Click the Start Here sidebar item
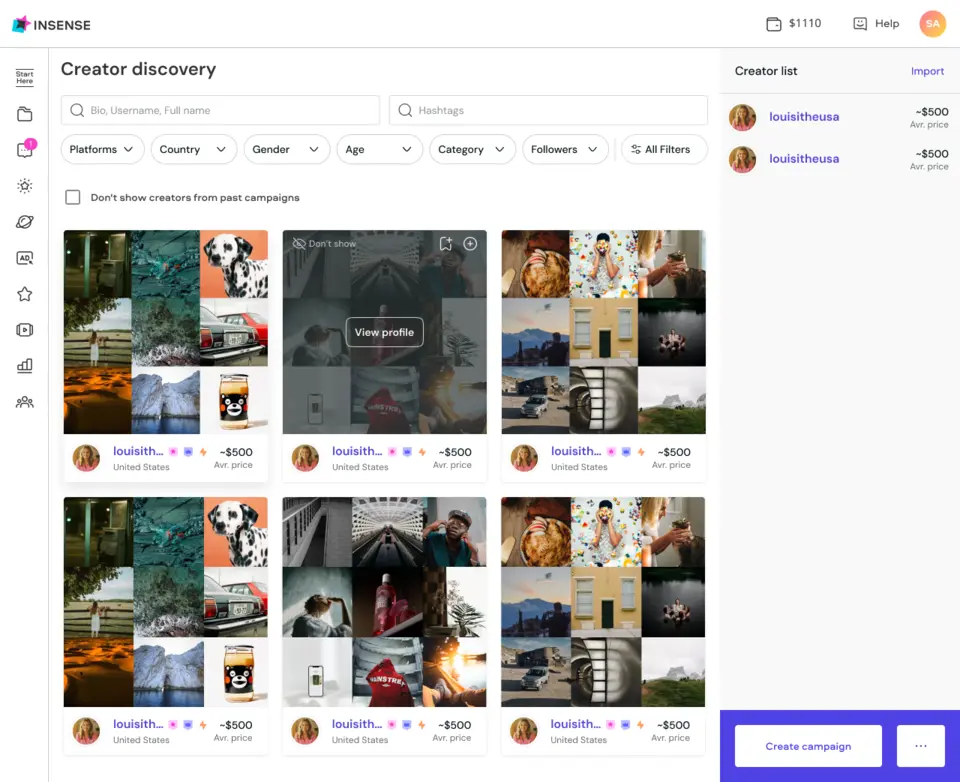Screen dimensions: 960x782 24,76
